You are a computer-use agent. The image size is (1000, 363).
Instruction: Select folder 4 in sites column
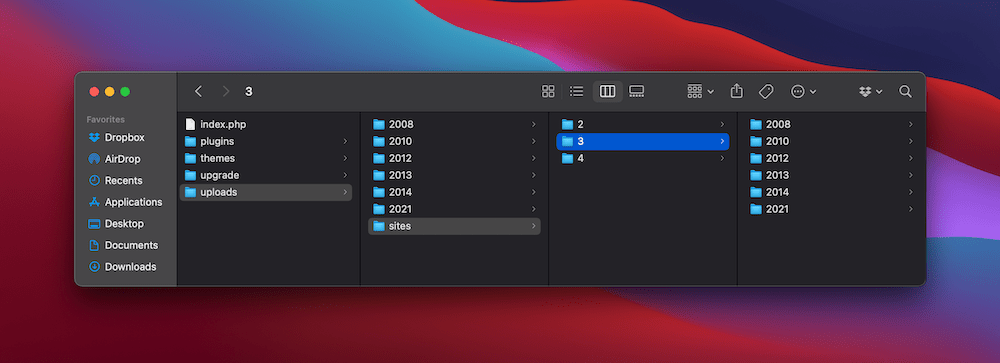coord(643,158)
